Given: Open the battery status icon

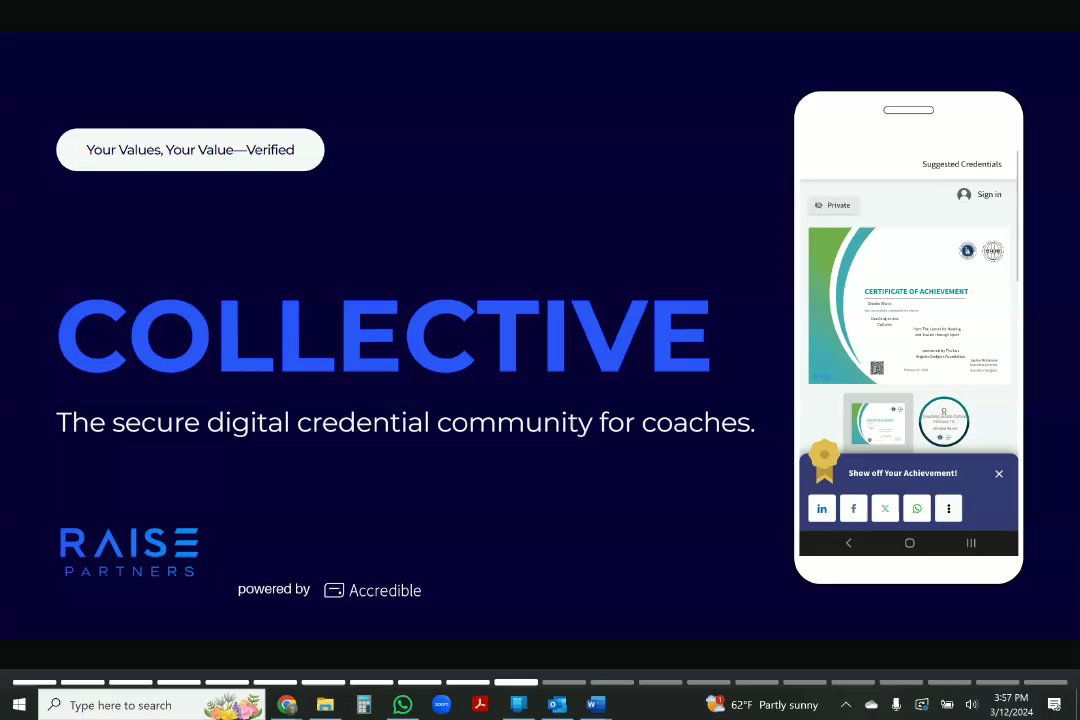Looking at the screenshot, I should coord(947,704).
